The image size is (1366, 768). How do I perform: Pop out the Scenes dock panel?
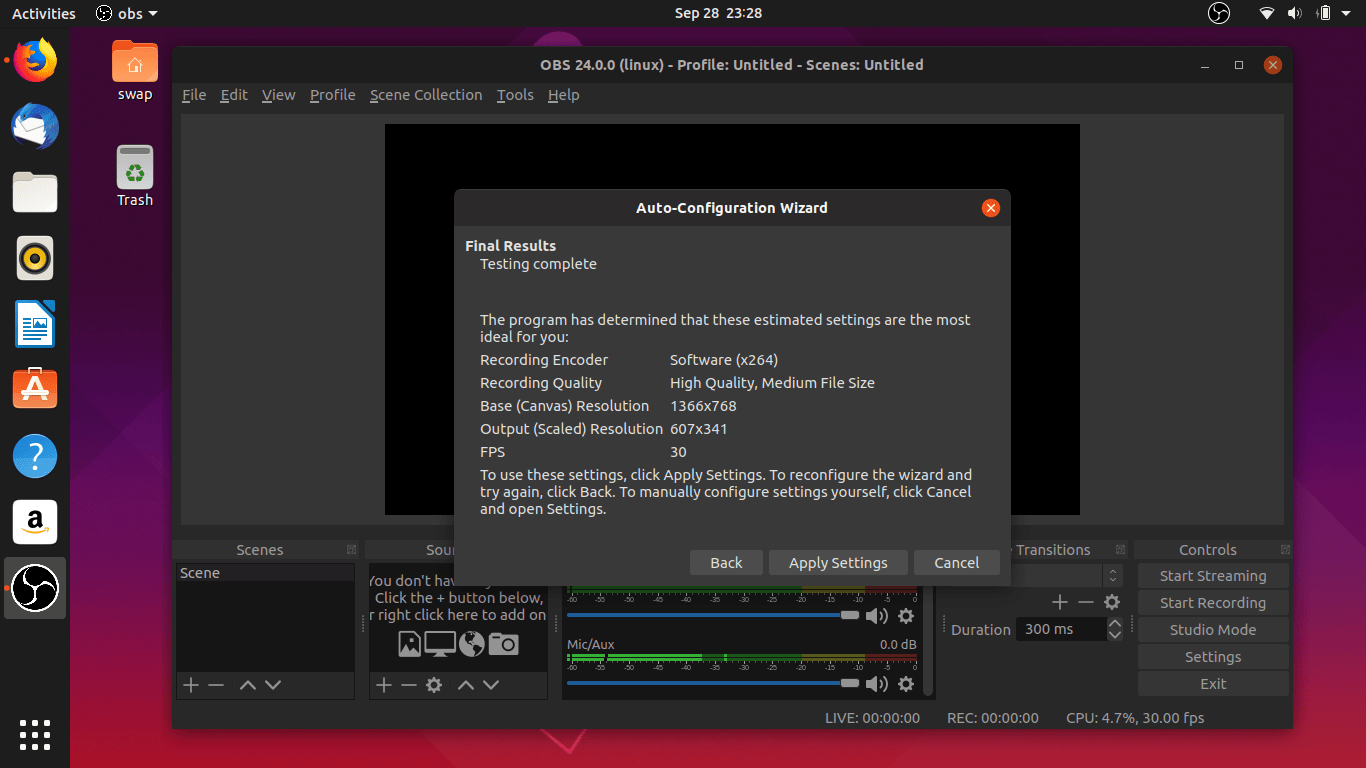[351, 550]
